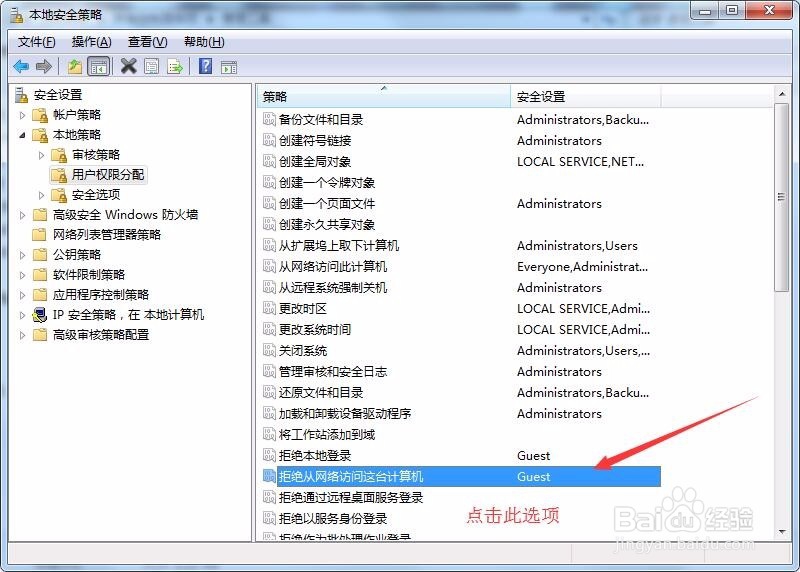The width and height of the screenshot is (800, 572).
Task: Select the 管理审核和安全日志 policy
Action: click(x=333, y=371)
